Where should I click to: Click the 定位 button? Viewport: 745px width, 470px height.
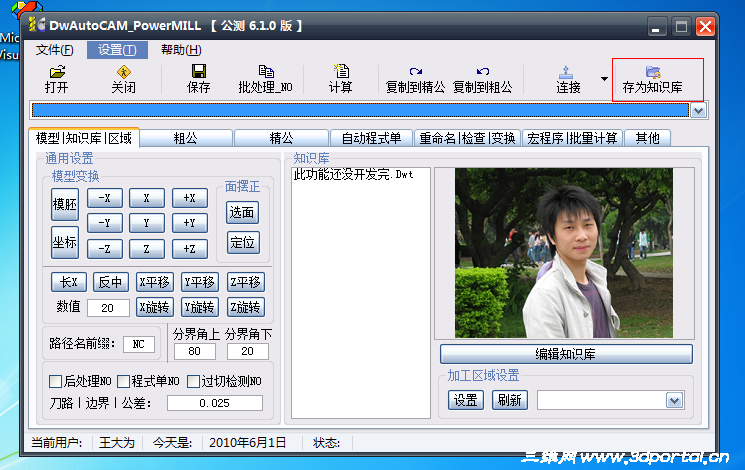[x=242, y=242]
